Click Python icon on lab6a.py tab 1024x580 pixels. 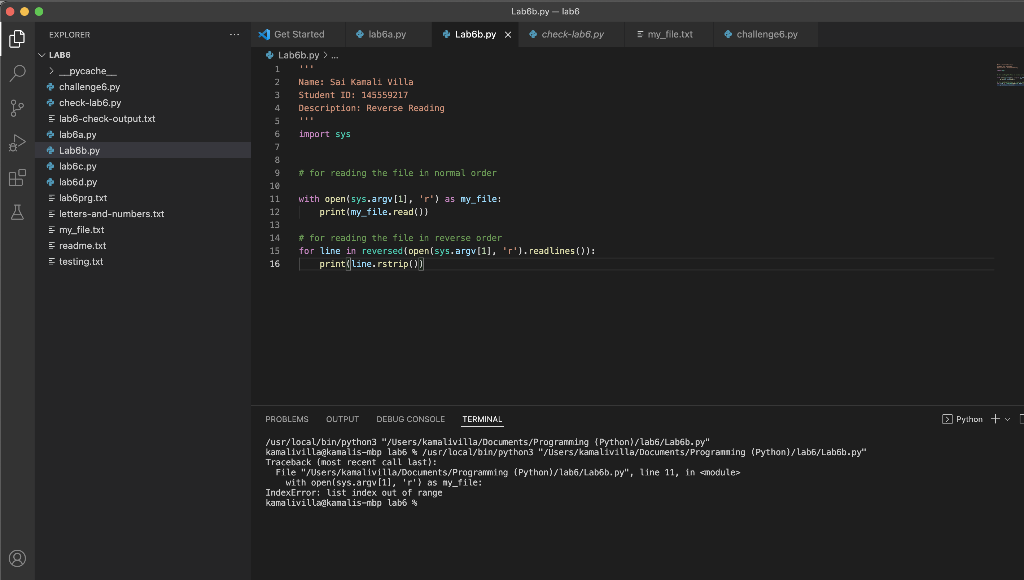tap(360, 34)
